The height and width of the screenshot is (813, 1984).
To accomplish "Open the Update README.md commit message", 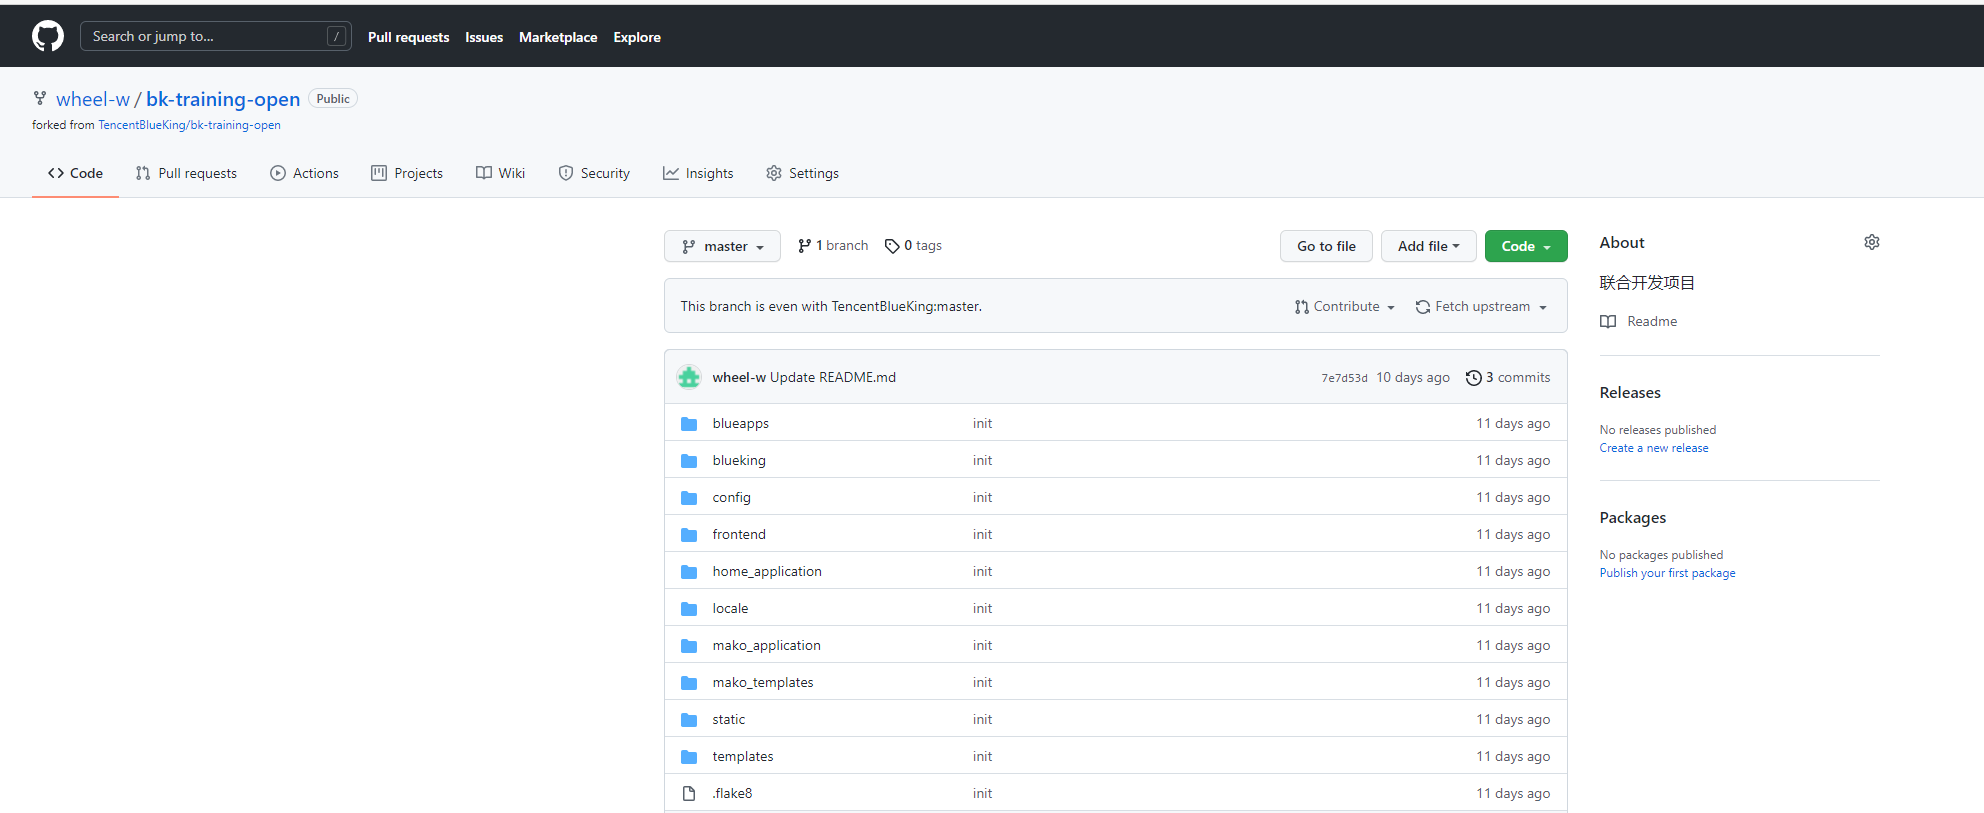I will tap(833, 377).
